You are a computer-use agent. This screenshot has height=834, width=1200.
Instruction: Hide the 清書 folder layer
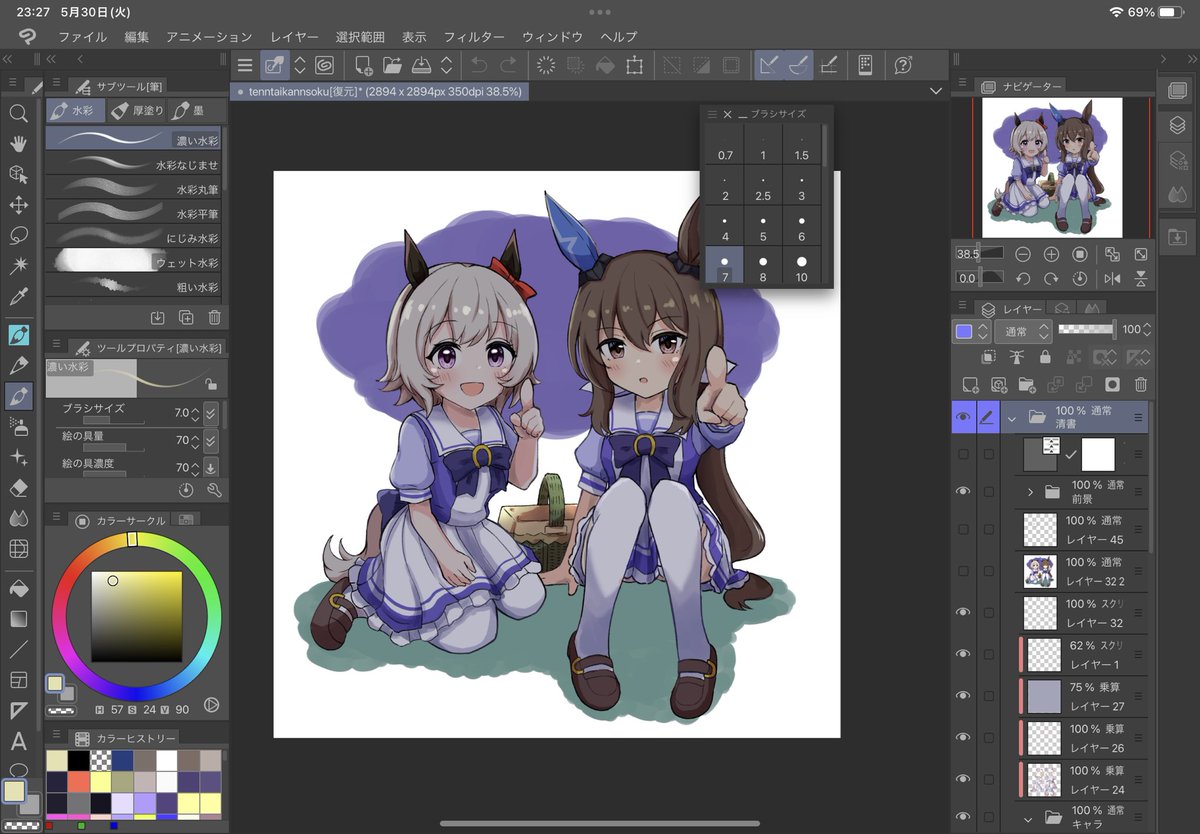coord(963,417)
